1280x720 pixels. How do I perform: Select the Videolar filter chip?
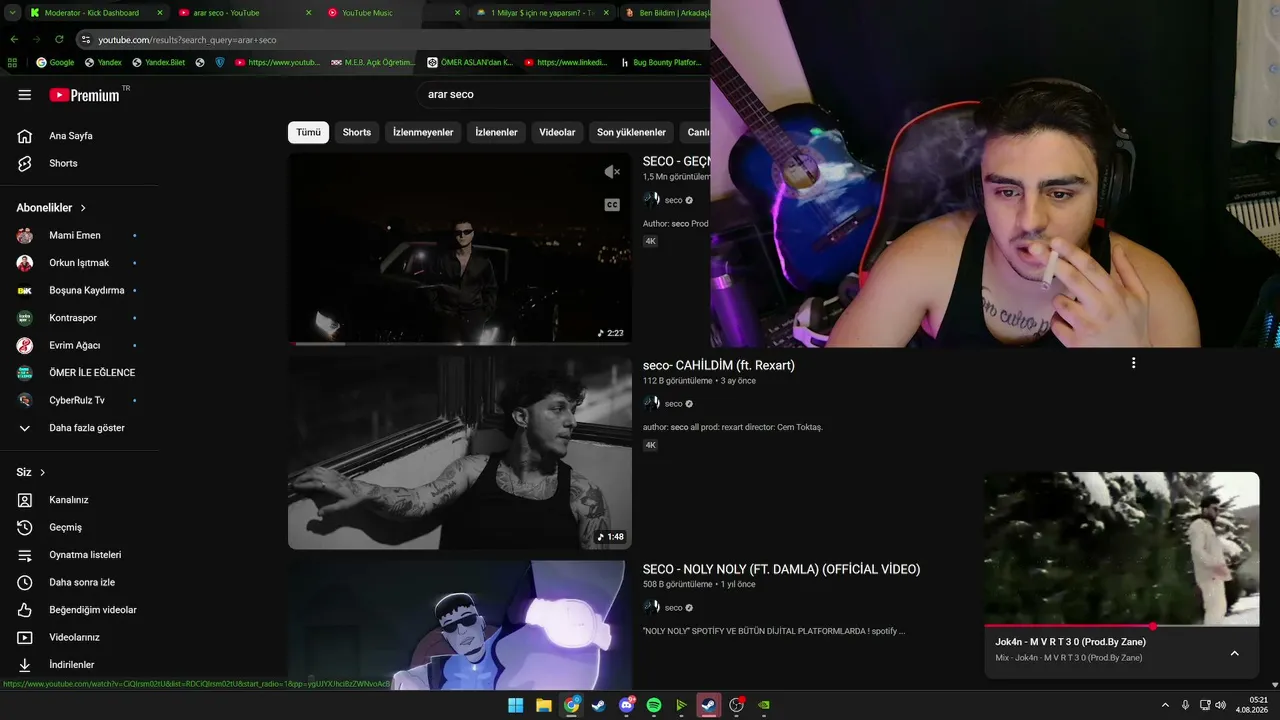pyautogui.click(x=557, y=132)
